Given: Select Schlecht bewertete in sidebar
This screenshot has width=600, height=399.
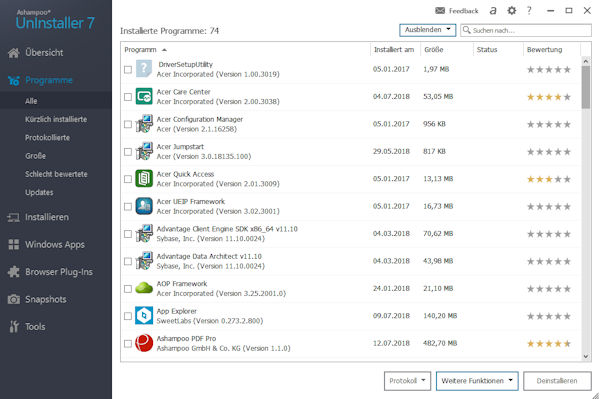Looking at the screenshot, I should [x=56, y=174].
